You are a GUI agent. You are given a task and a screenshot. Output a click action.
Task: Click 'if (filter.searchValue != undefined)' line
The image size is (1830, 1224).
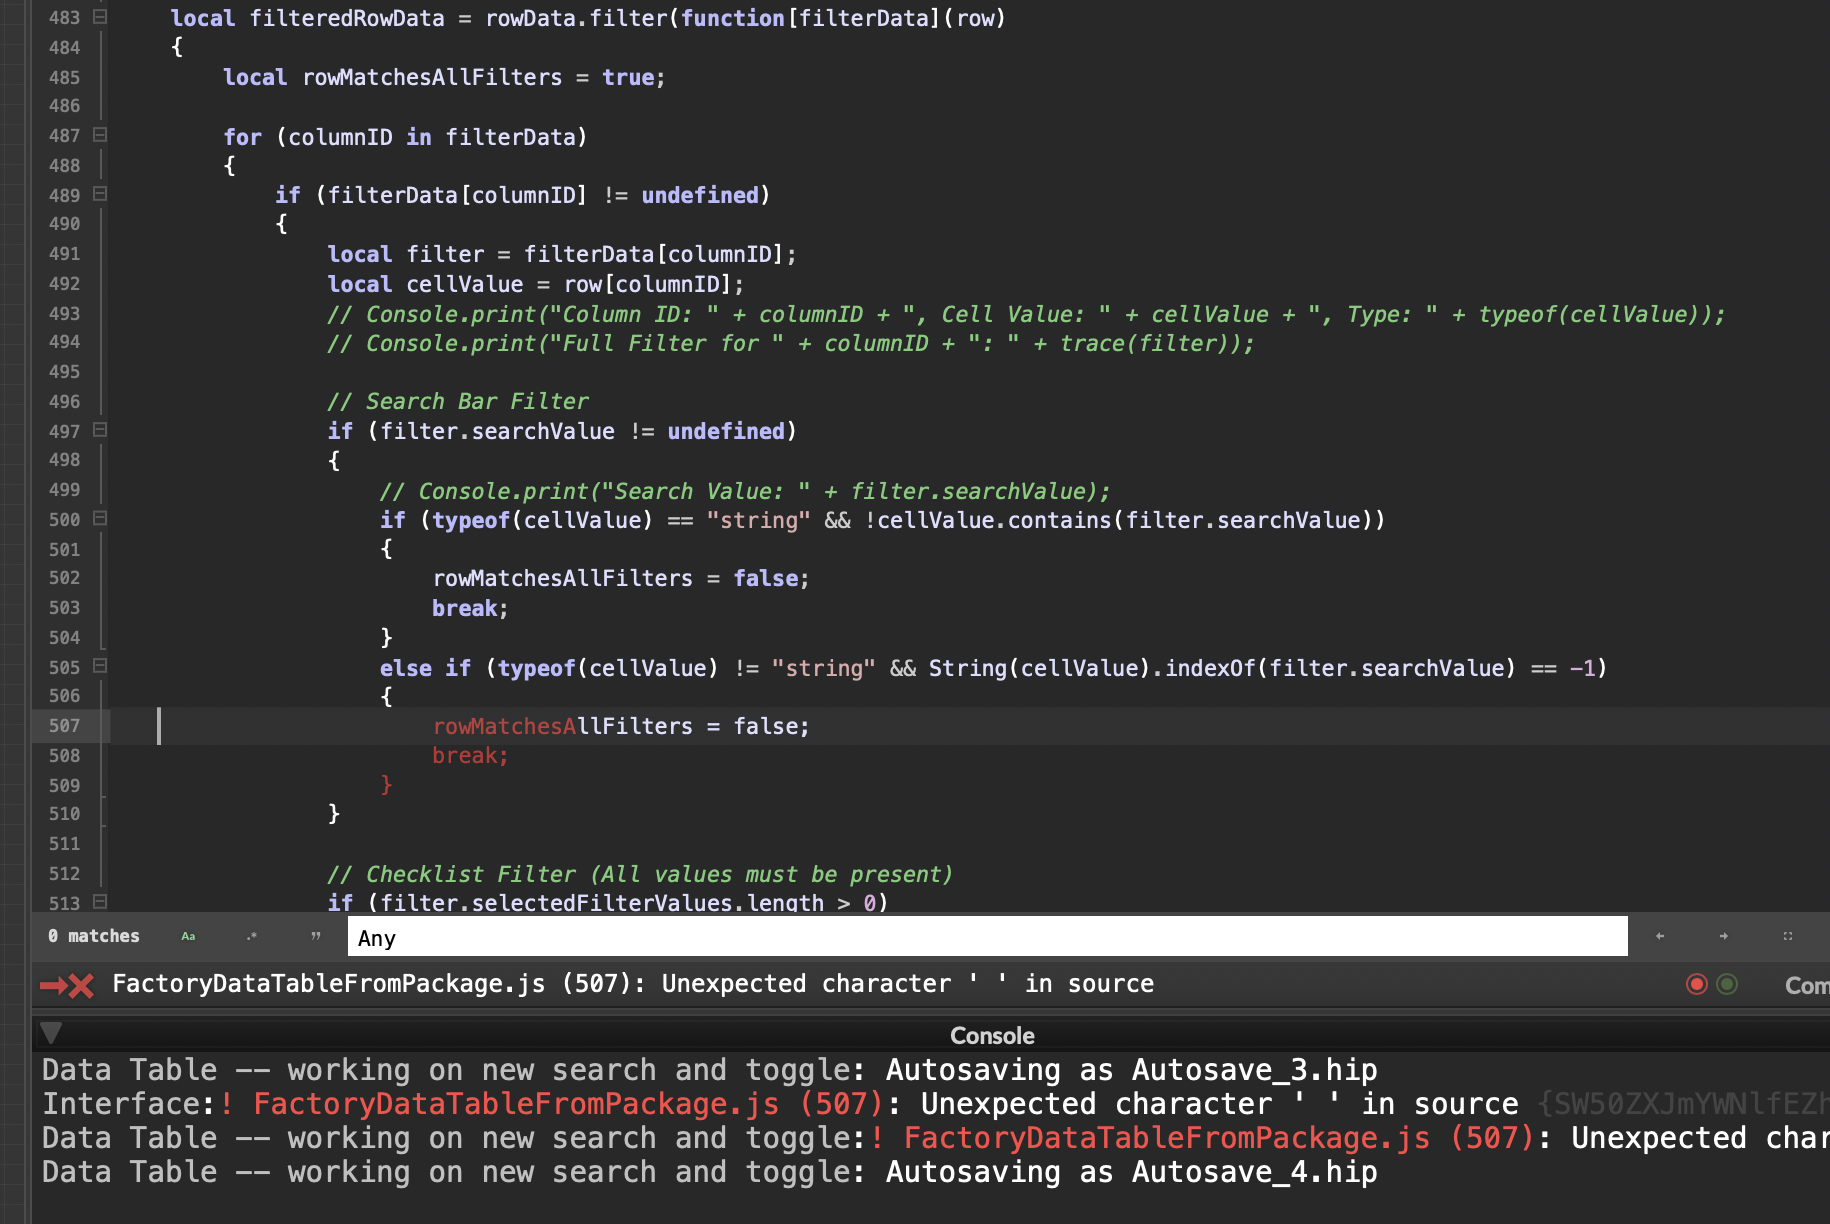pos(562,431)
